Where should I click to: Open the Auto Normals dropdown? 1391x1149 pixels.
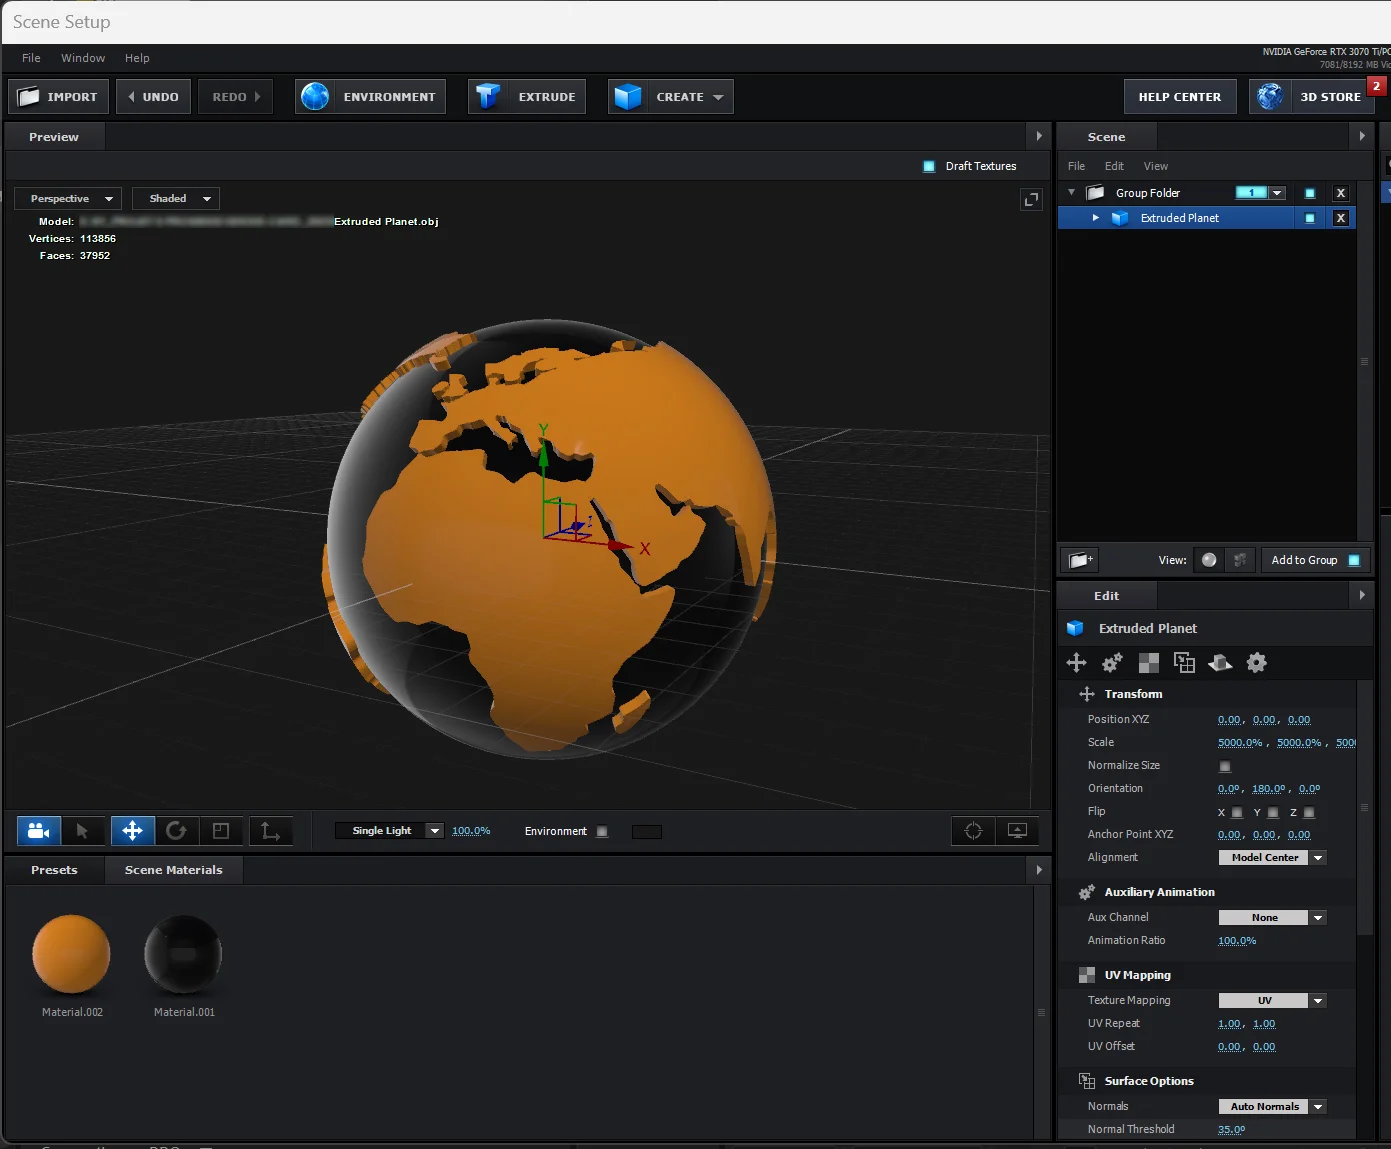pos(1272,1106)
